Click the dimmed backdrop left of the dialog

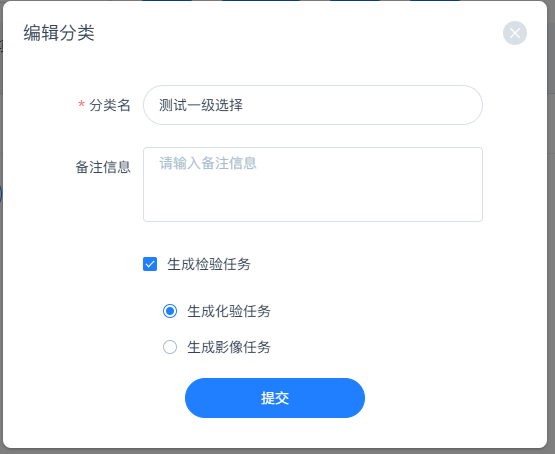click(x=1, y=248)
